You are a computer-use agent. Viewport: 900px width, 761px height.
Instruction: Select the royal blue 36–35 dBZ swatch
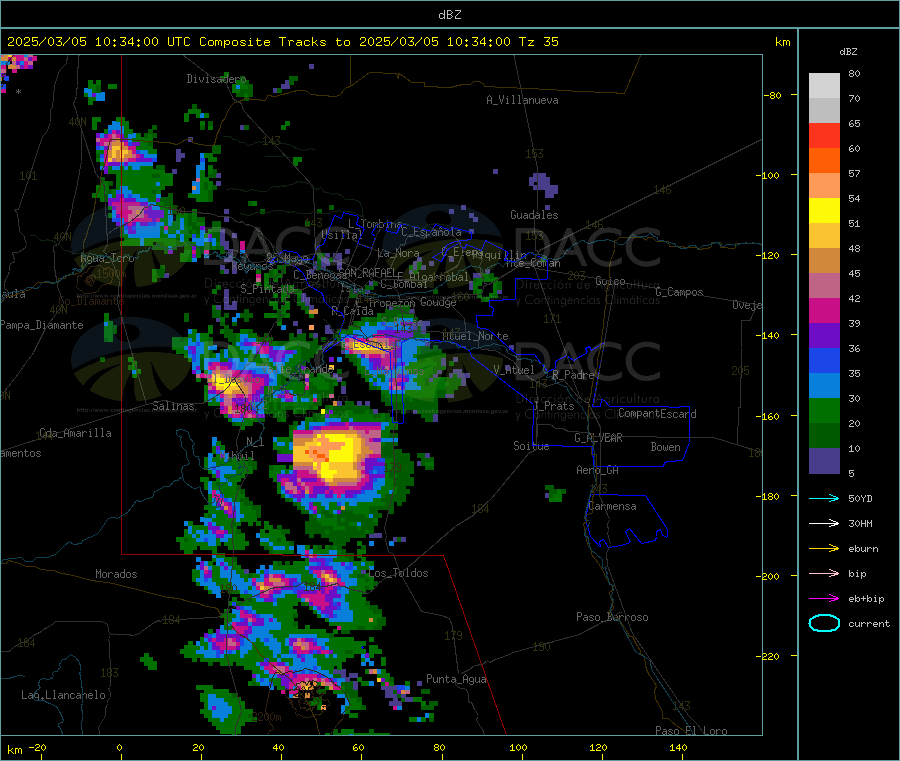tap(824, 361)
